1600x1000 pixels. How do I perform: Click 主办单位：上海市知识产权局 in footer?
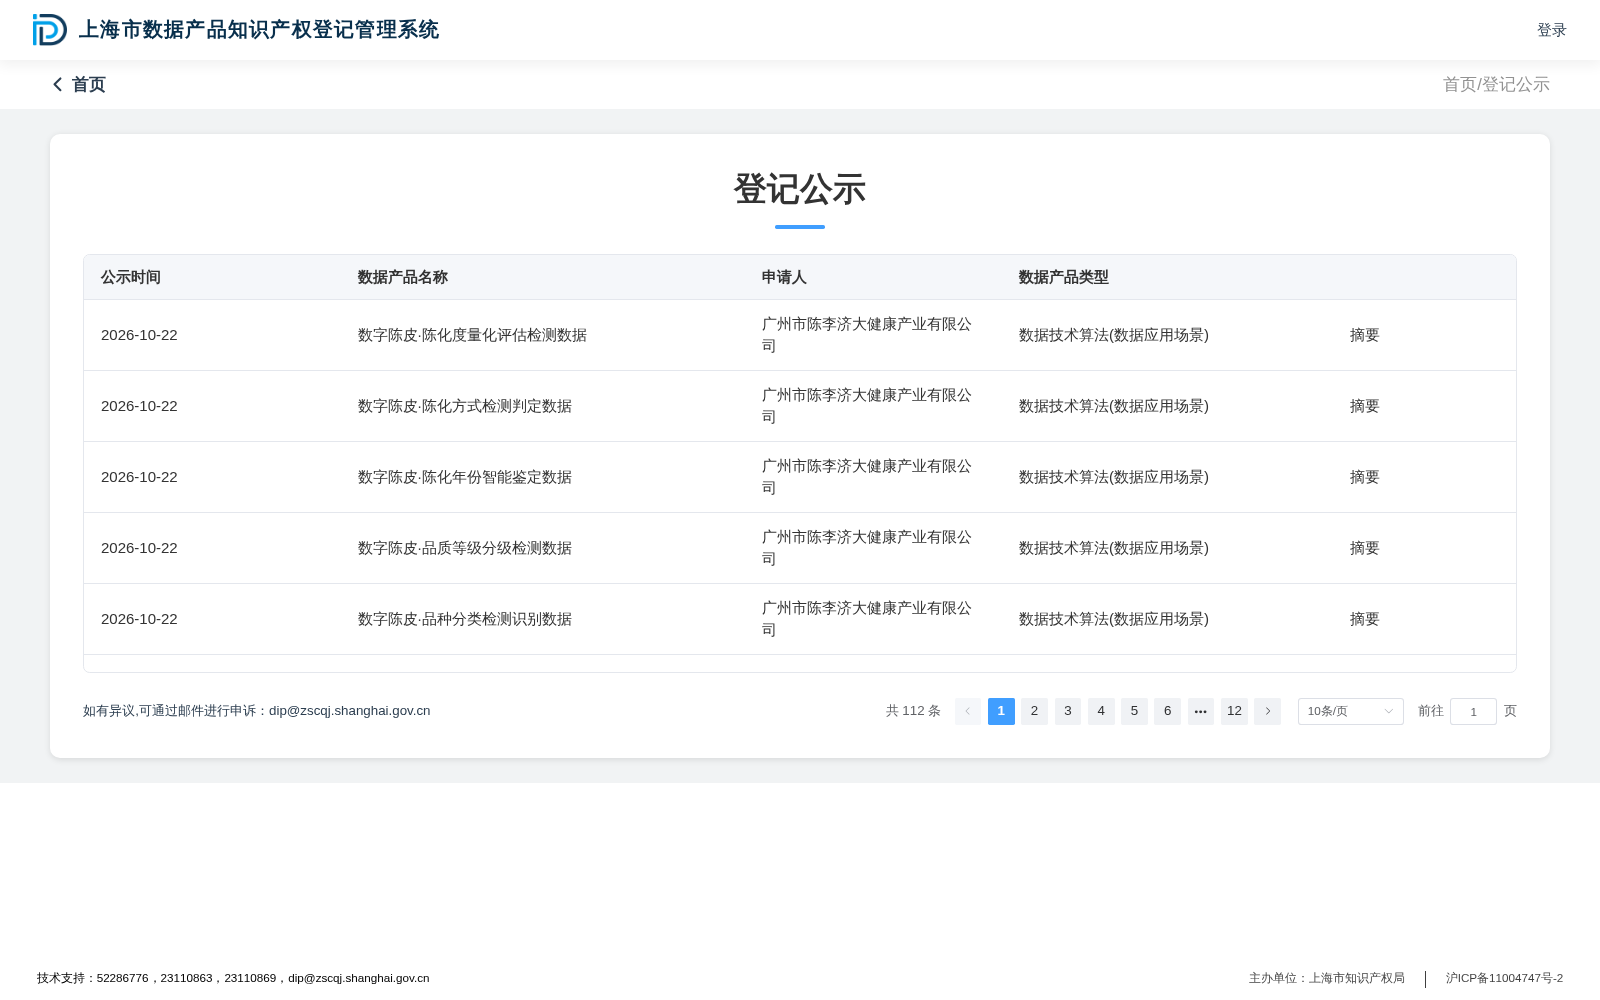(x=1326, y=978)
